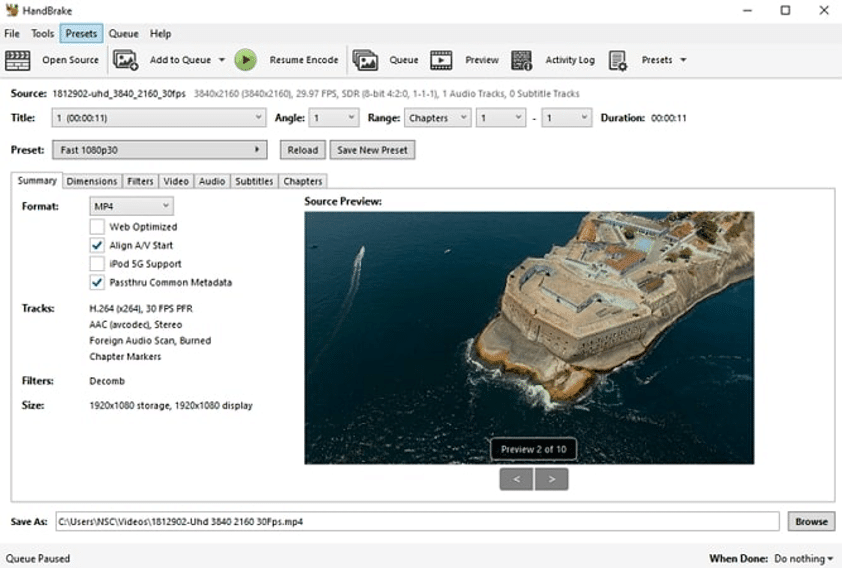
Task: Open the Title dropdown showing 1 (00:00:11)
Action: 159,118
